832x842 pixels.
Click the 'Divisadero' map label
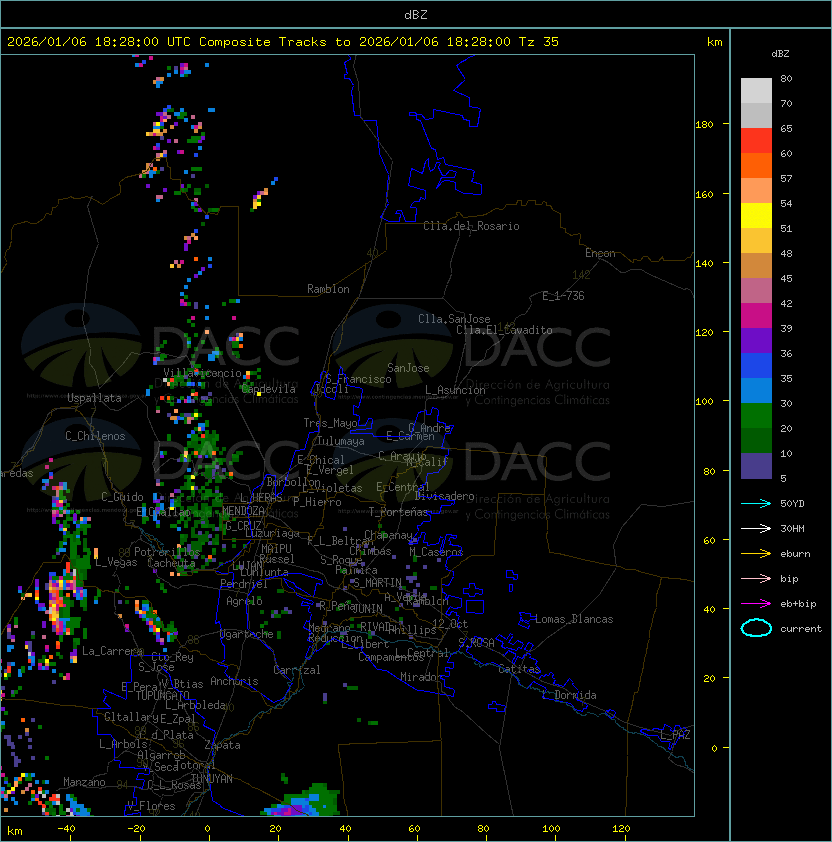[445, 496]
